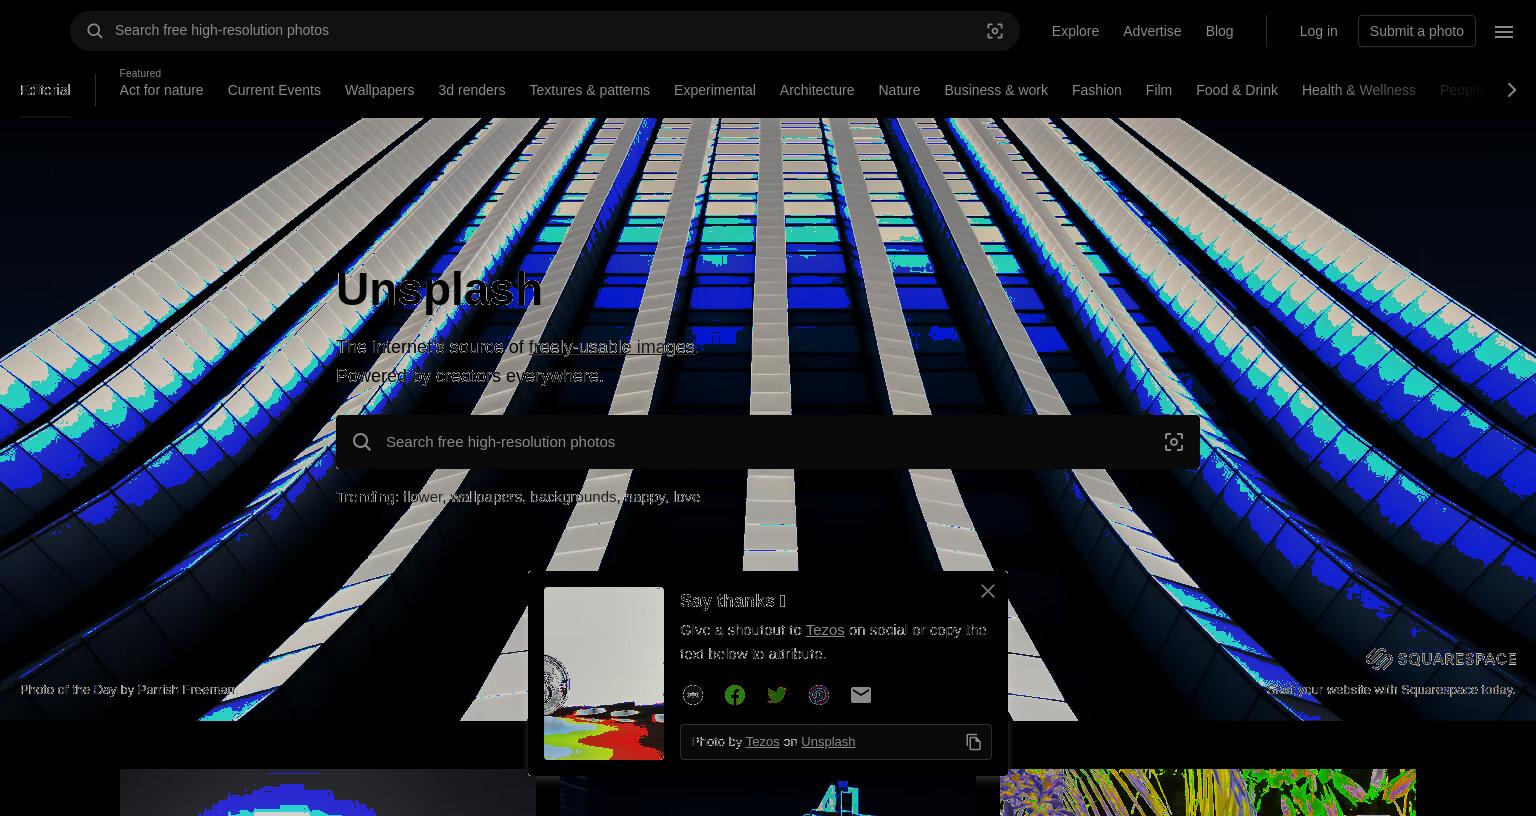This screenshot has height=816, width=1536.
Task: Share on Facebook from the Say thanks popup
Action: (735, 695)
